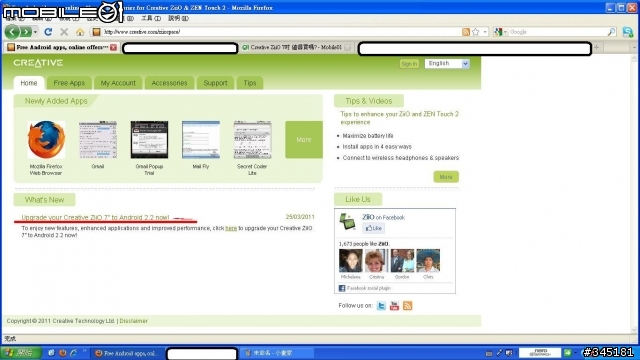Click the Facebook Like button
The height and width of the screenshot is (360, 640).
point(373,228)
